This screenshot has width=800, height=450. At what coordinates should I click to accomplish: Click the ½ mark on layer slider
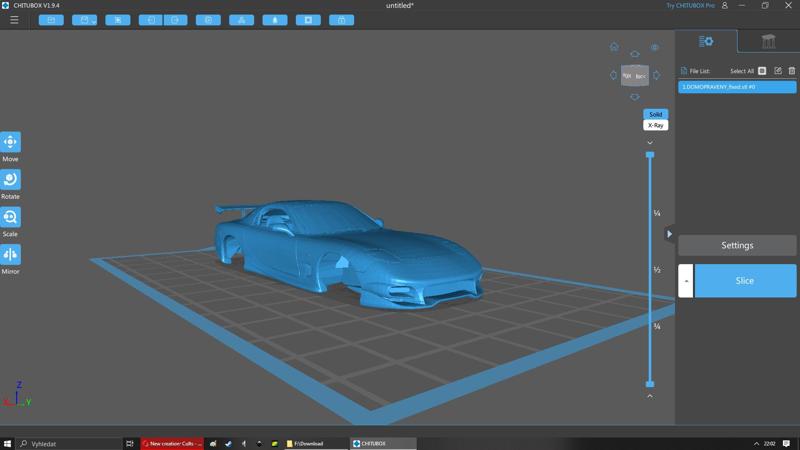tap(657, 270)
